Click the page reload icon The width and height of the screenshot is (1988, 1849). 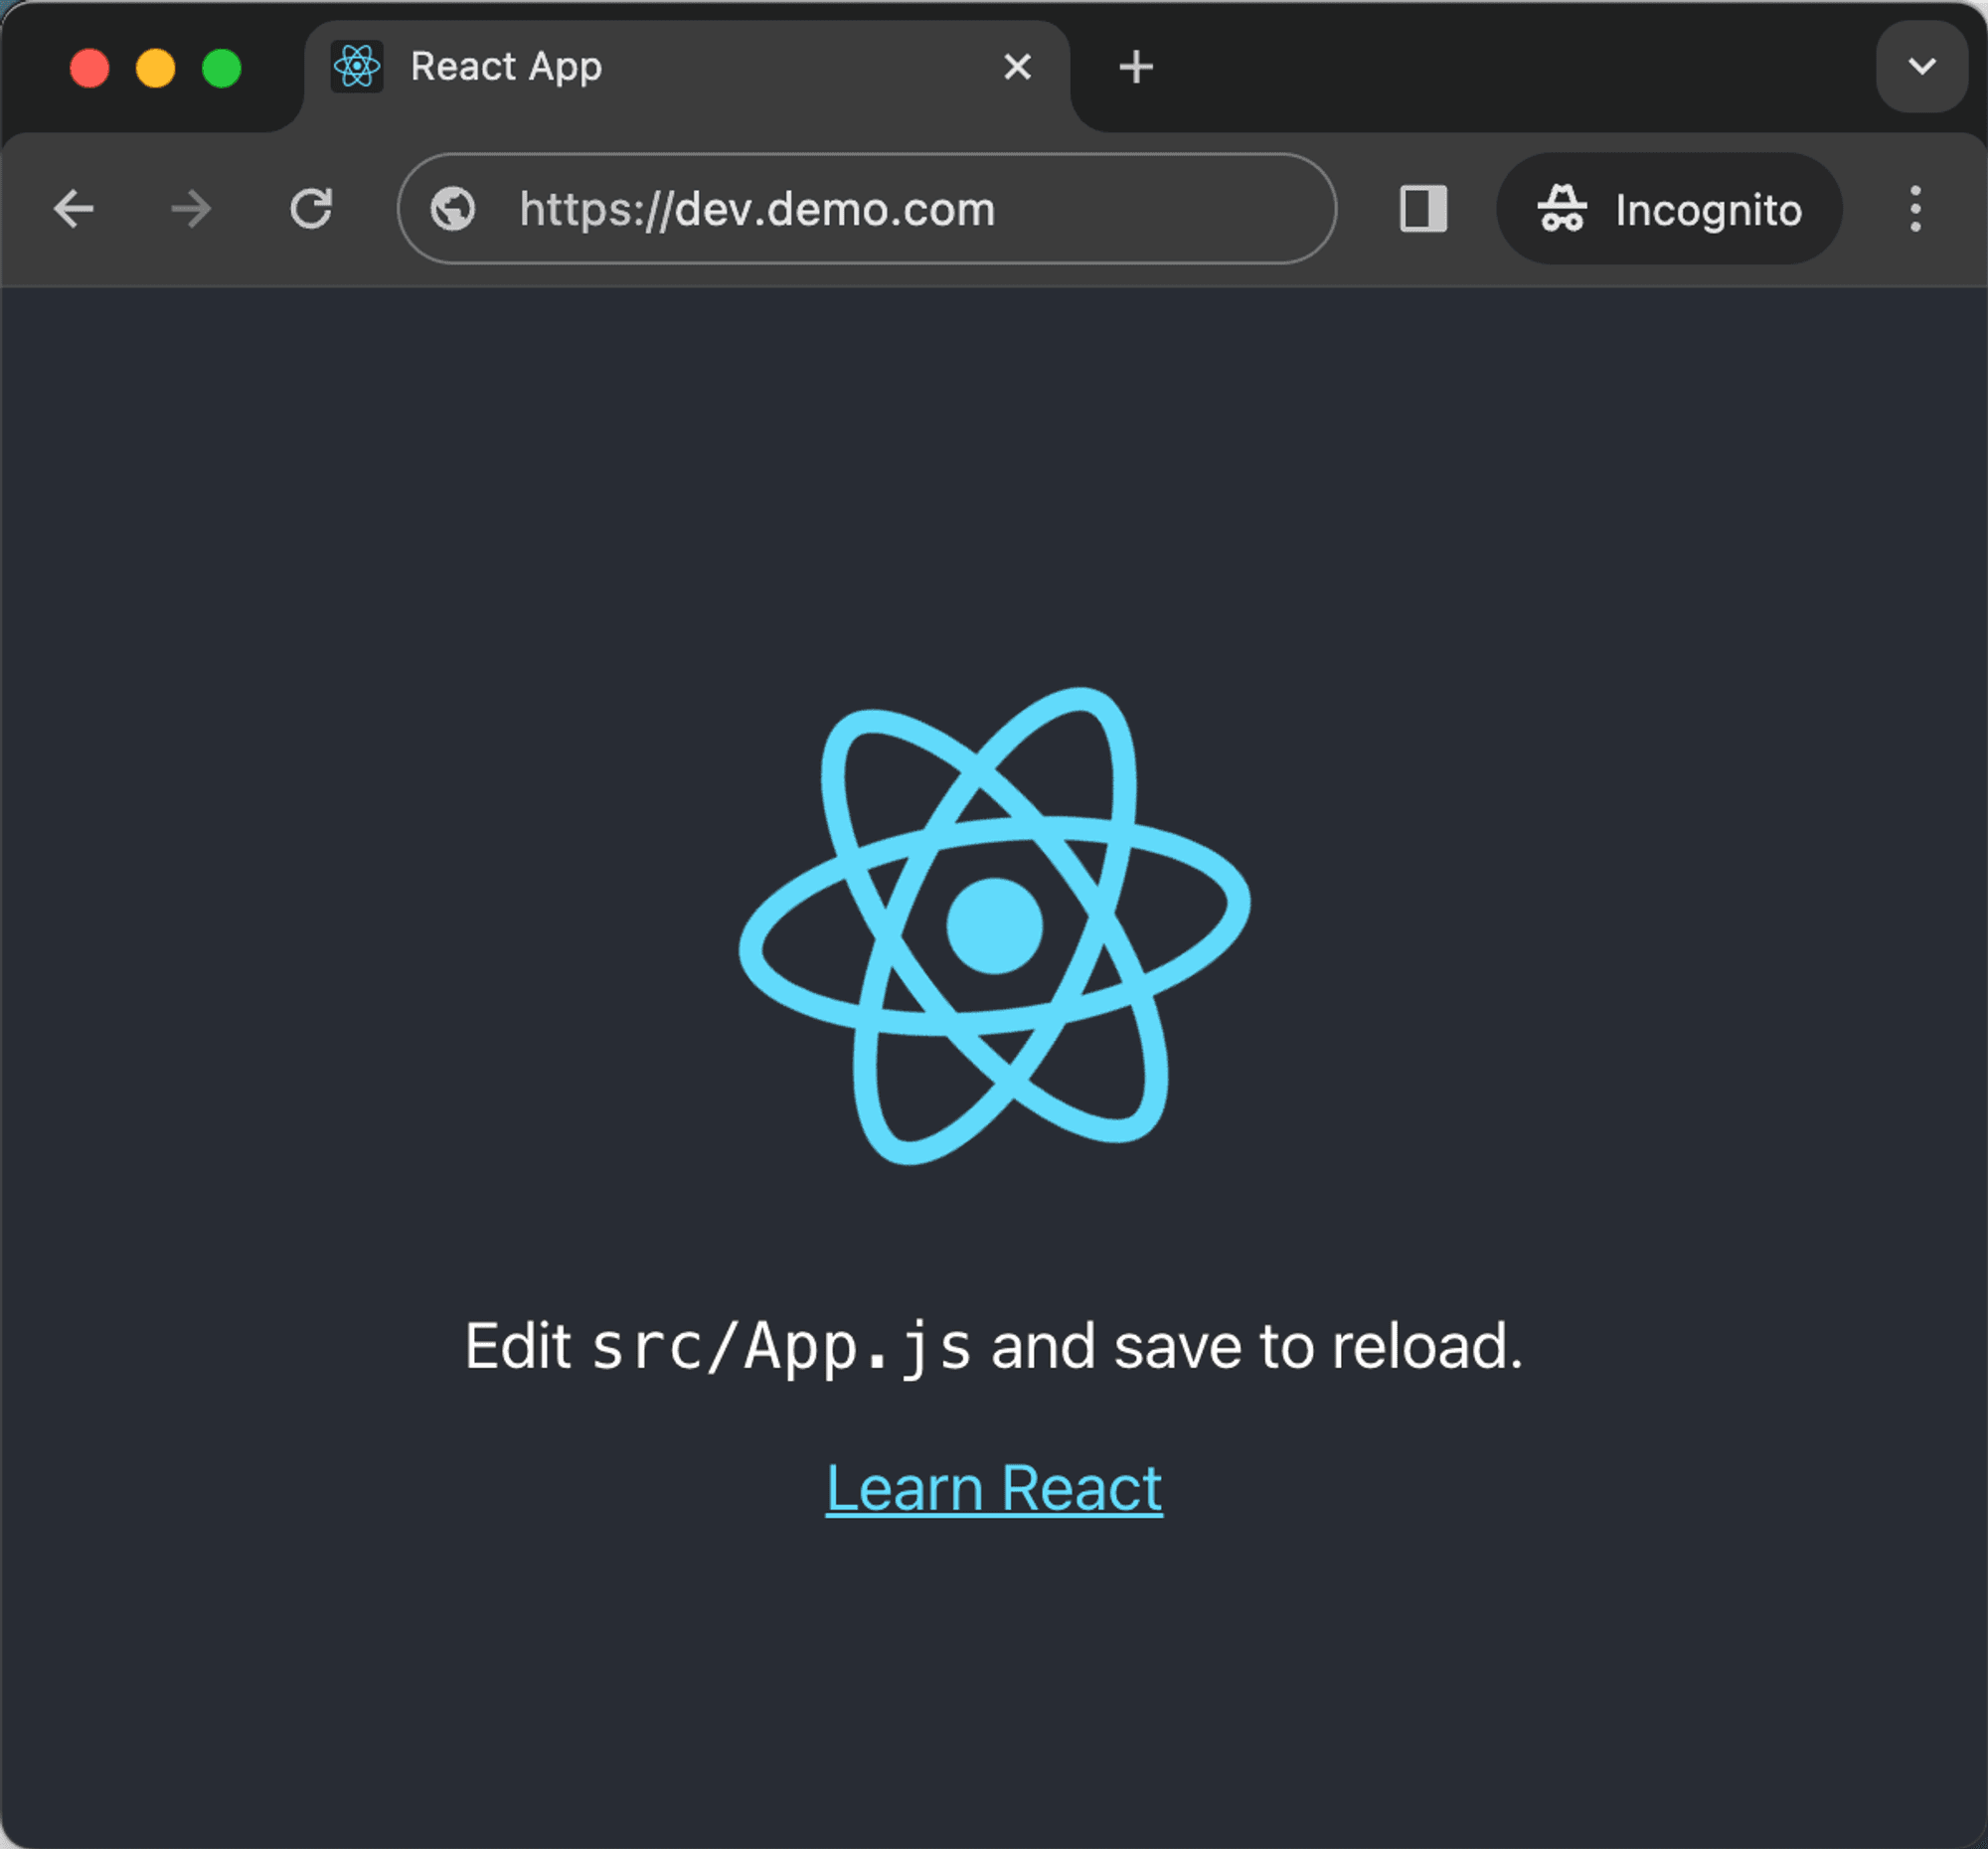click(311, 209)
